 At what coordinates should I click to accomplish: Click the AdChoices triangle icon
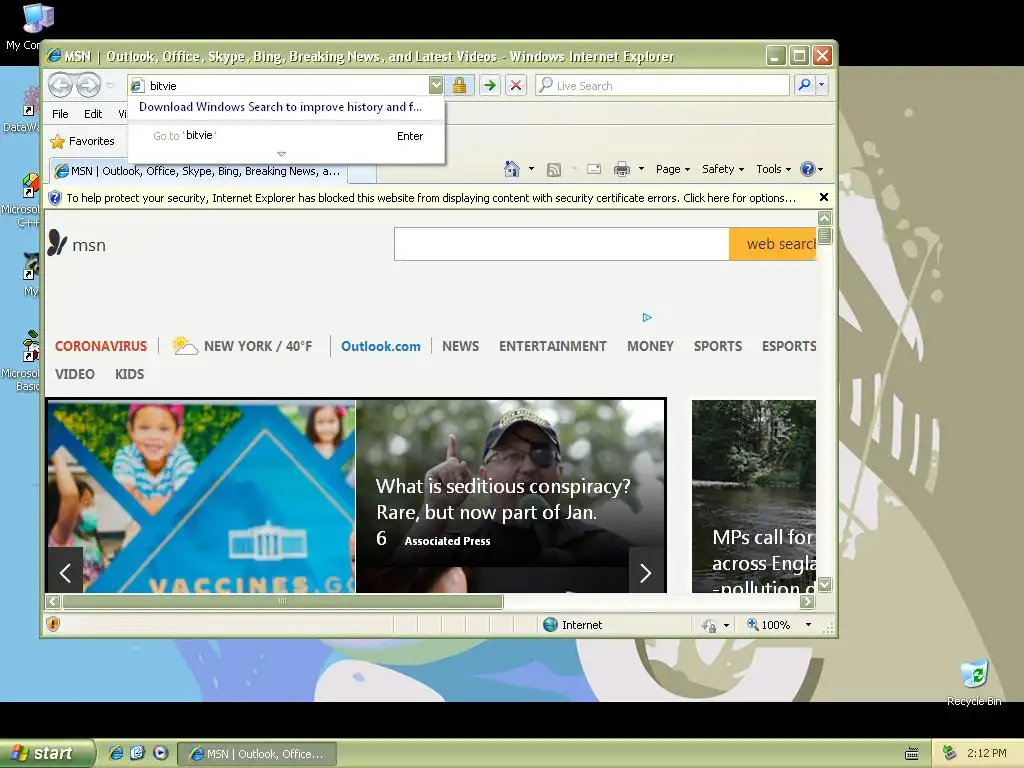647,317
